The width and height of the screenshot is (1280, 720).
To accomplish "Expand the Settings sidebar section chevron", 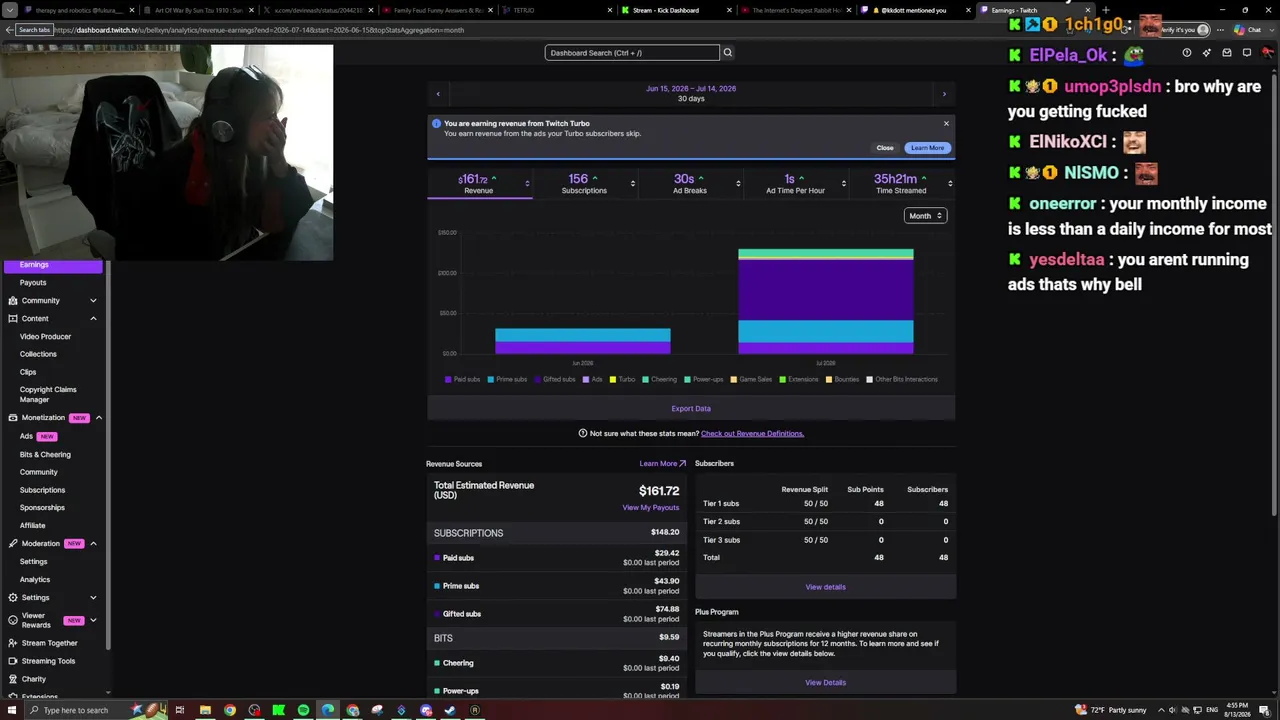I will pos(93,598).
